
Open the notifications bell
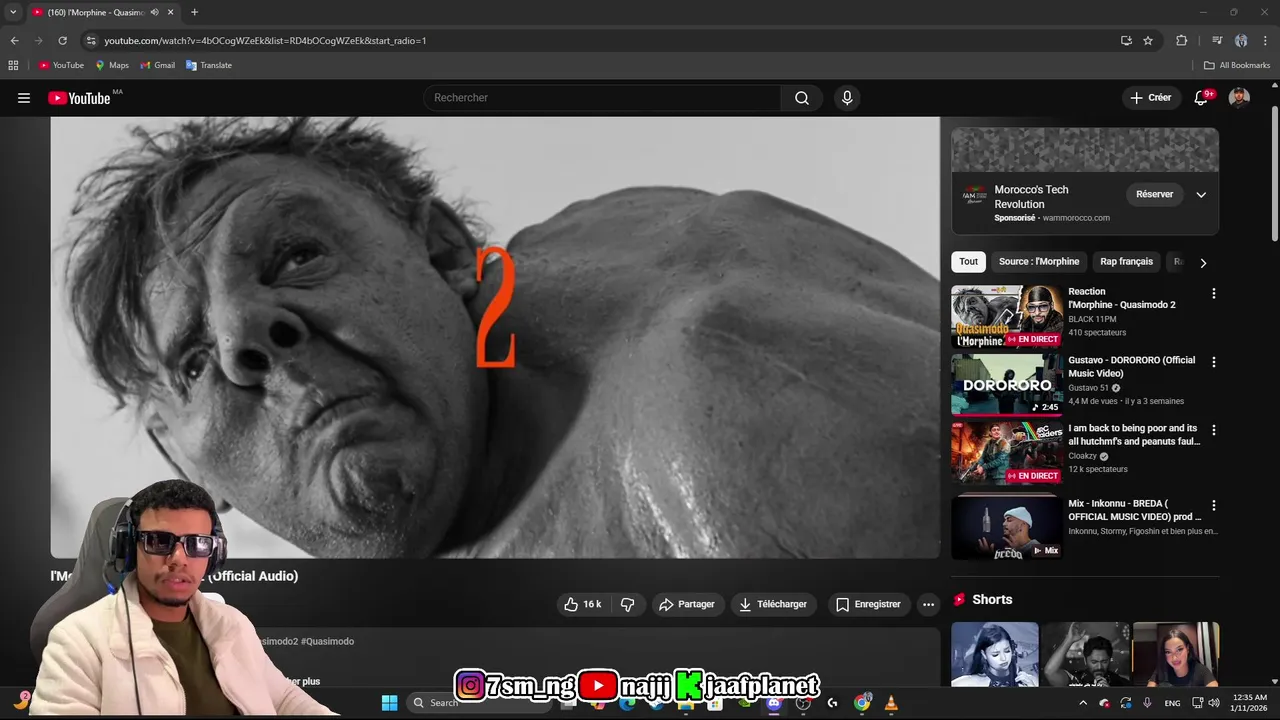coord(1201,98)
